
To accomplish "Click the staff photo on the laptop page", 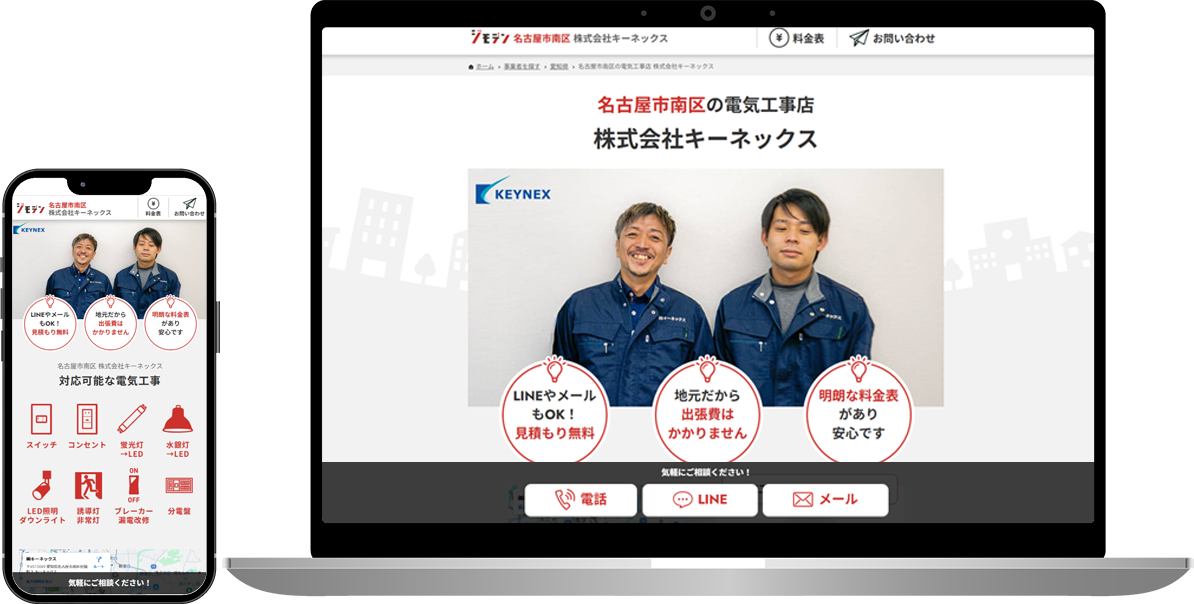I will pos(705,287).
